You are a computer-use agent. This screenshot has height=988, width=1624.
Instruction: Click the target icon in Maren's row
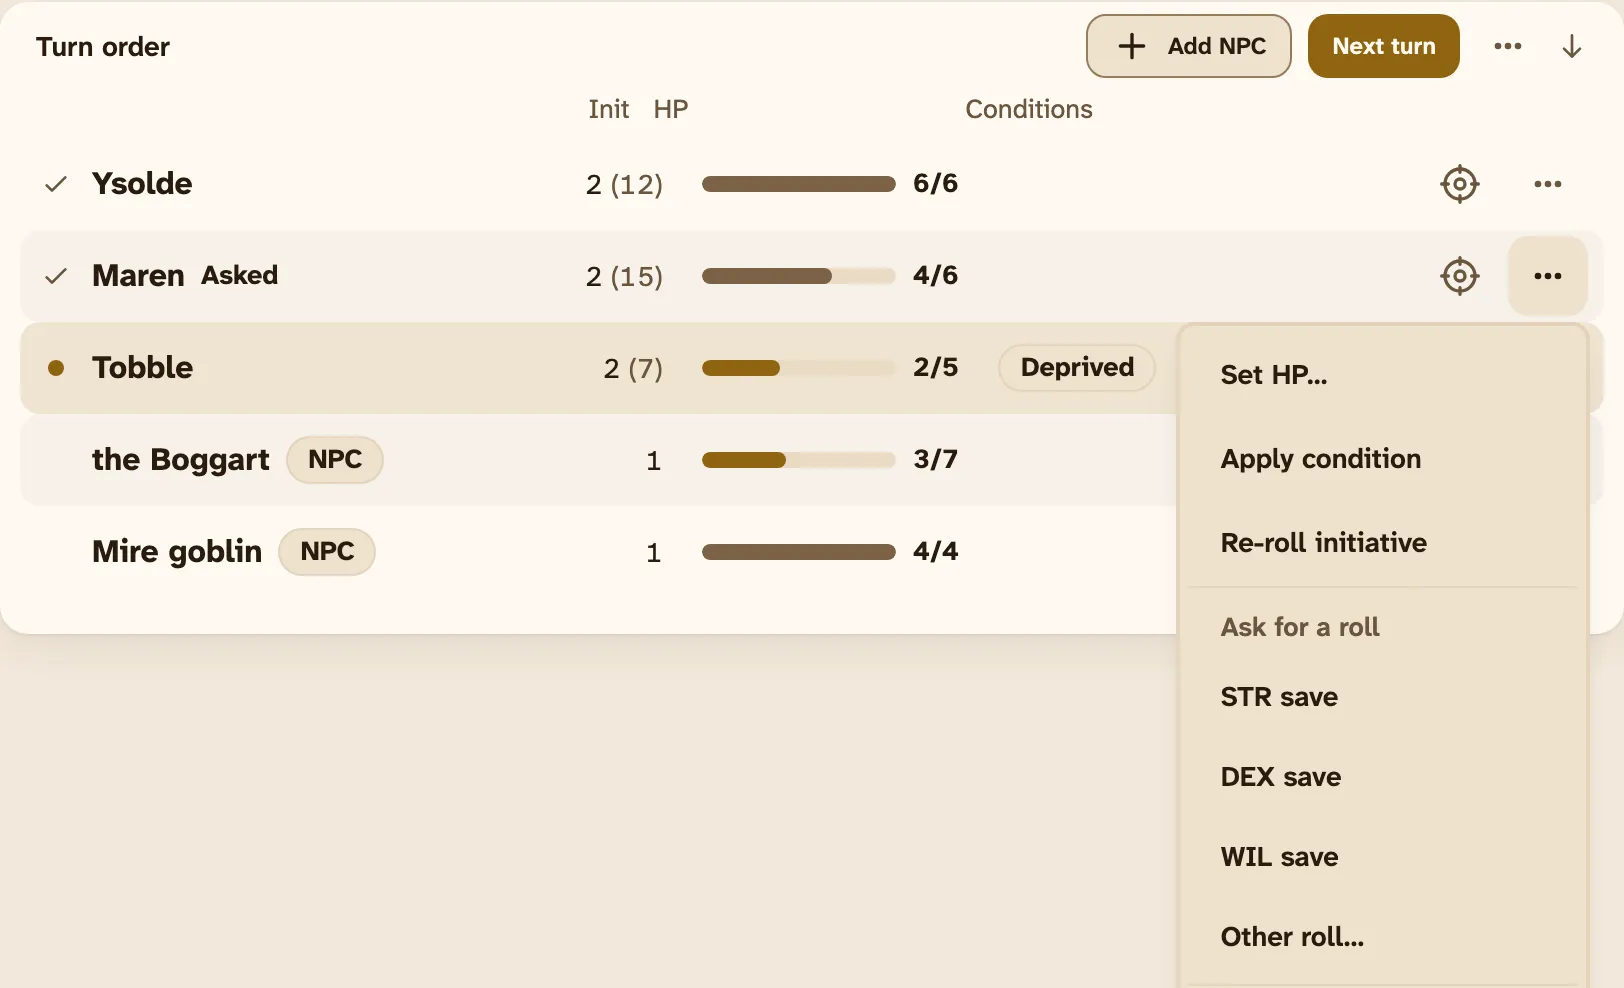[x=1460, y=276]
